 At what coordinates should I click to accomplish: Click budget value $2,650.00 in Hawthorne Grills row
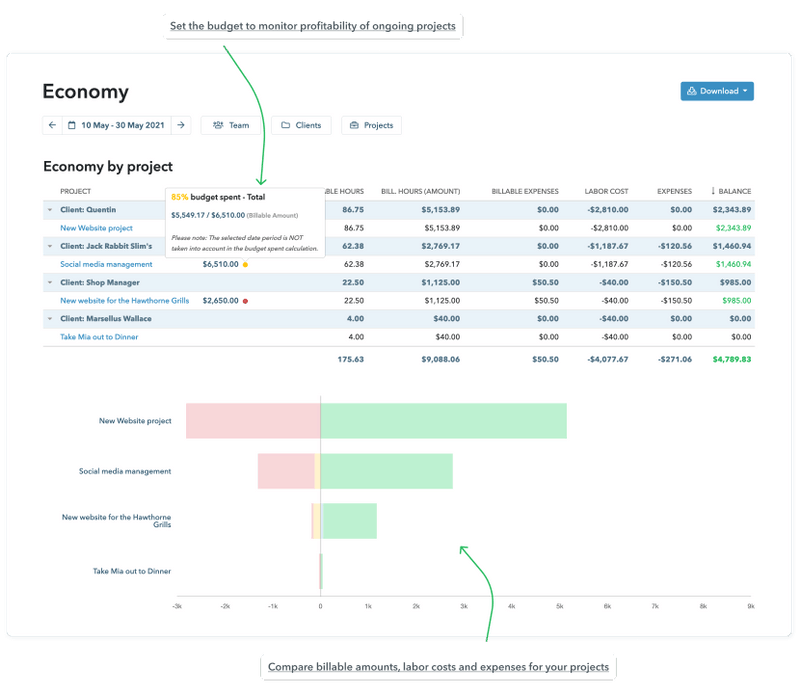tap(220, 301)
